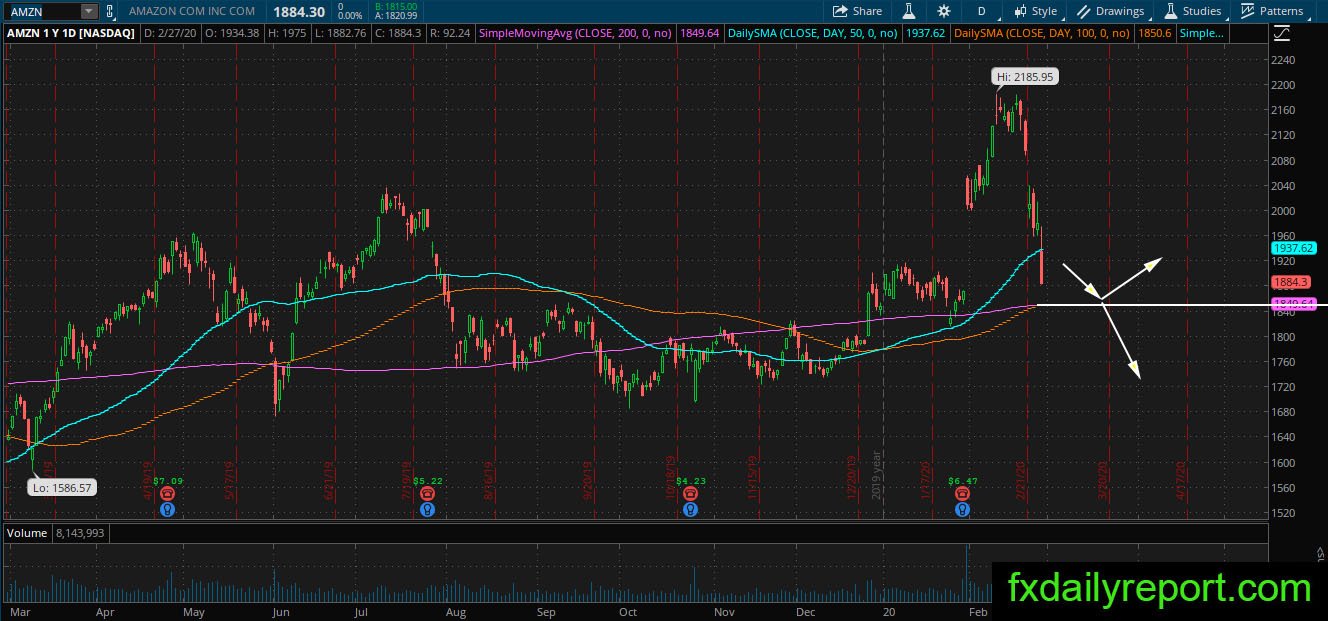Open the Style menu
Screen dimensions: 1328x621
click(x=1035, y=11)
